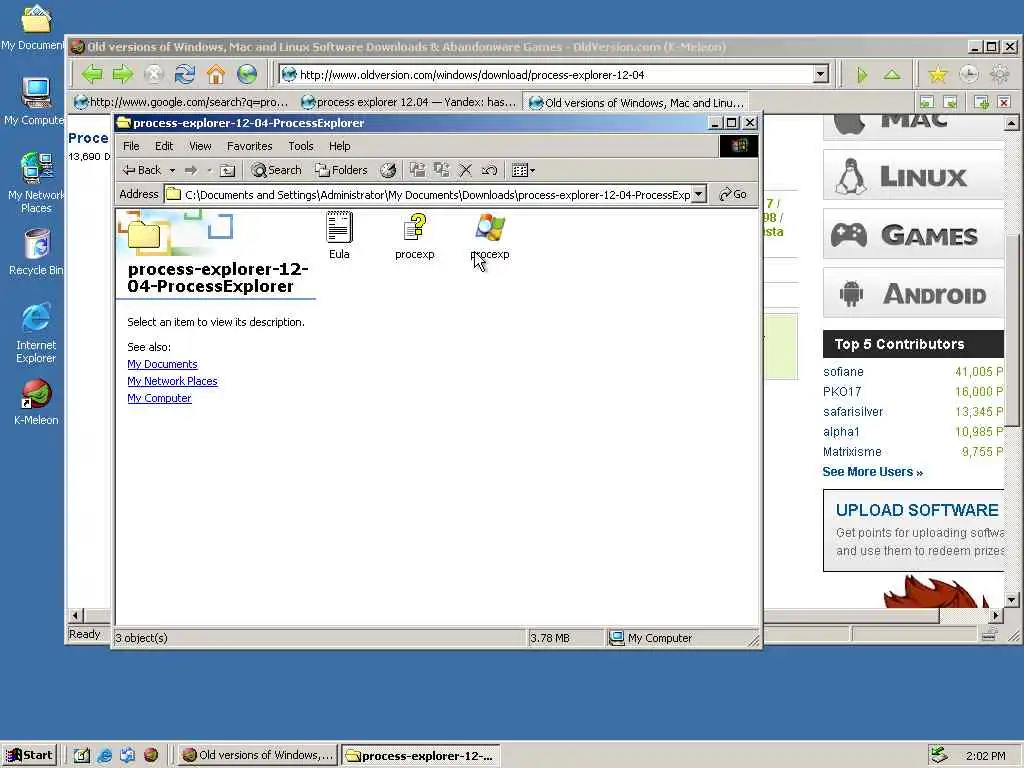Open the Tools menu in Explorer

tap(301, 146)
